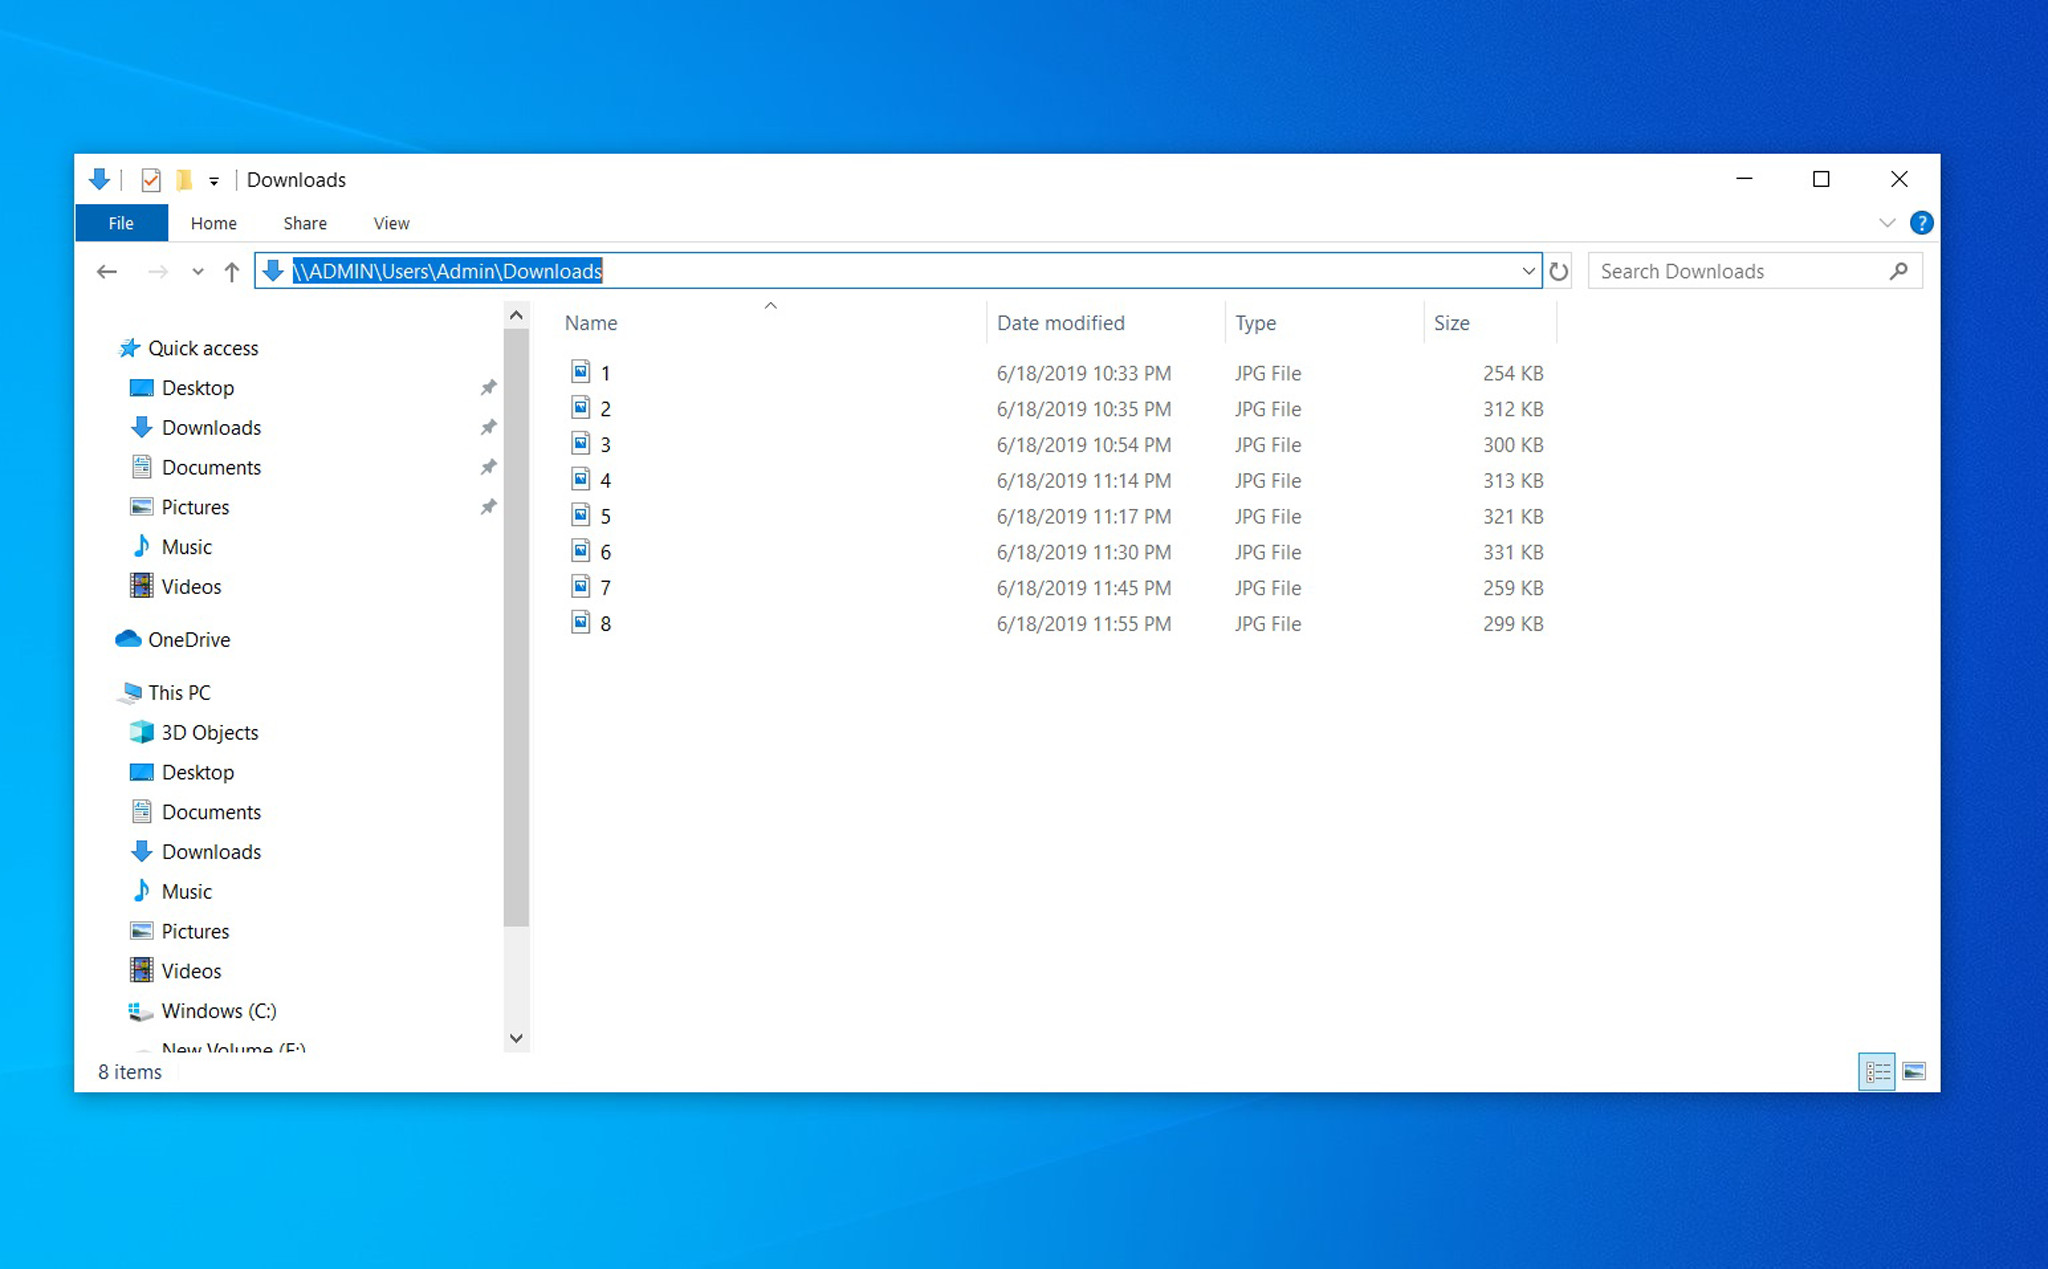This screenshot has height=1269, width=2048.
Task: Go up one folder level with Up arrow
Action: (x=232, y=272)
